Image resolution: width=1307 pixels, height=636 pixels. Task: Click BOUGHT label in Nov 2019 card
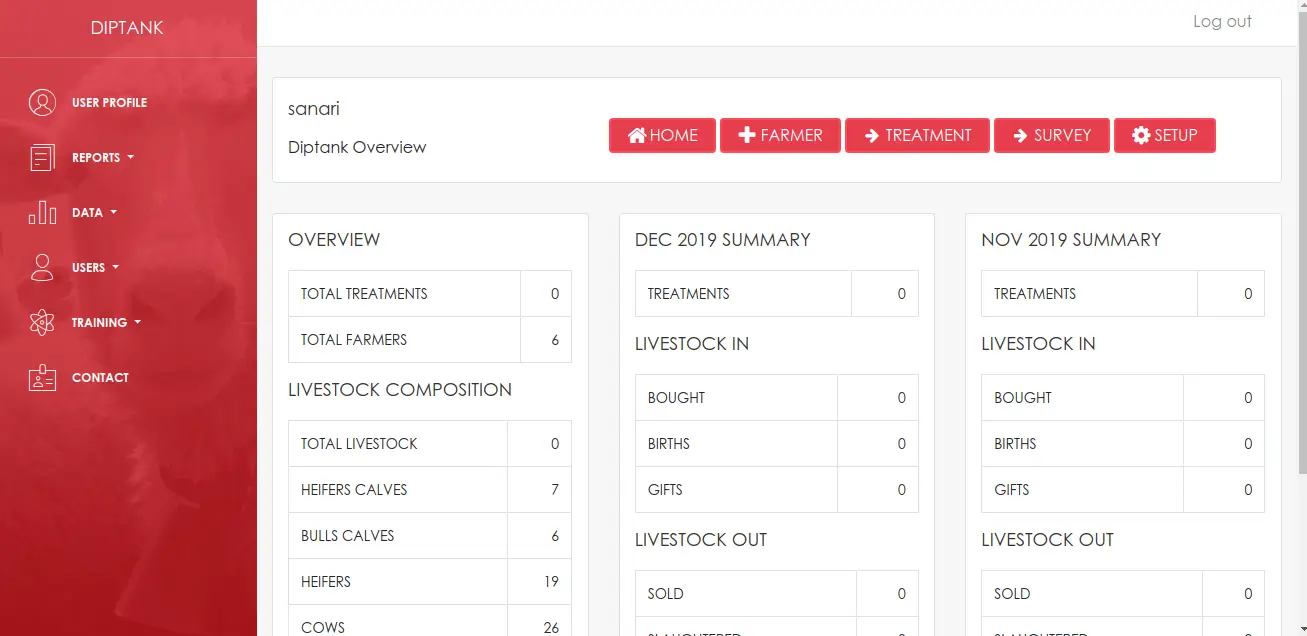click(x=1023, y=398)
